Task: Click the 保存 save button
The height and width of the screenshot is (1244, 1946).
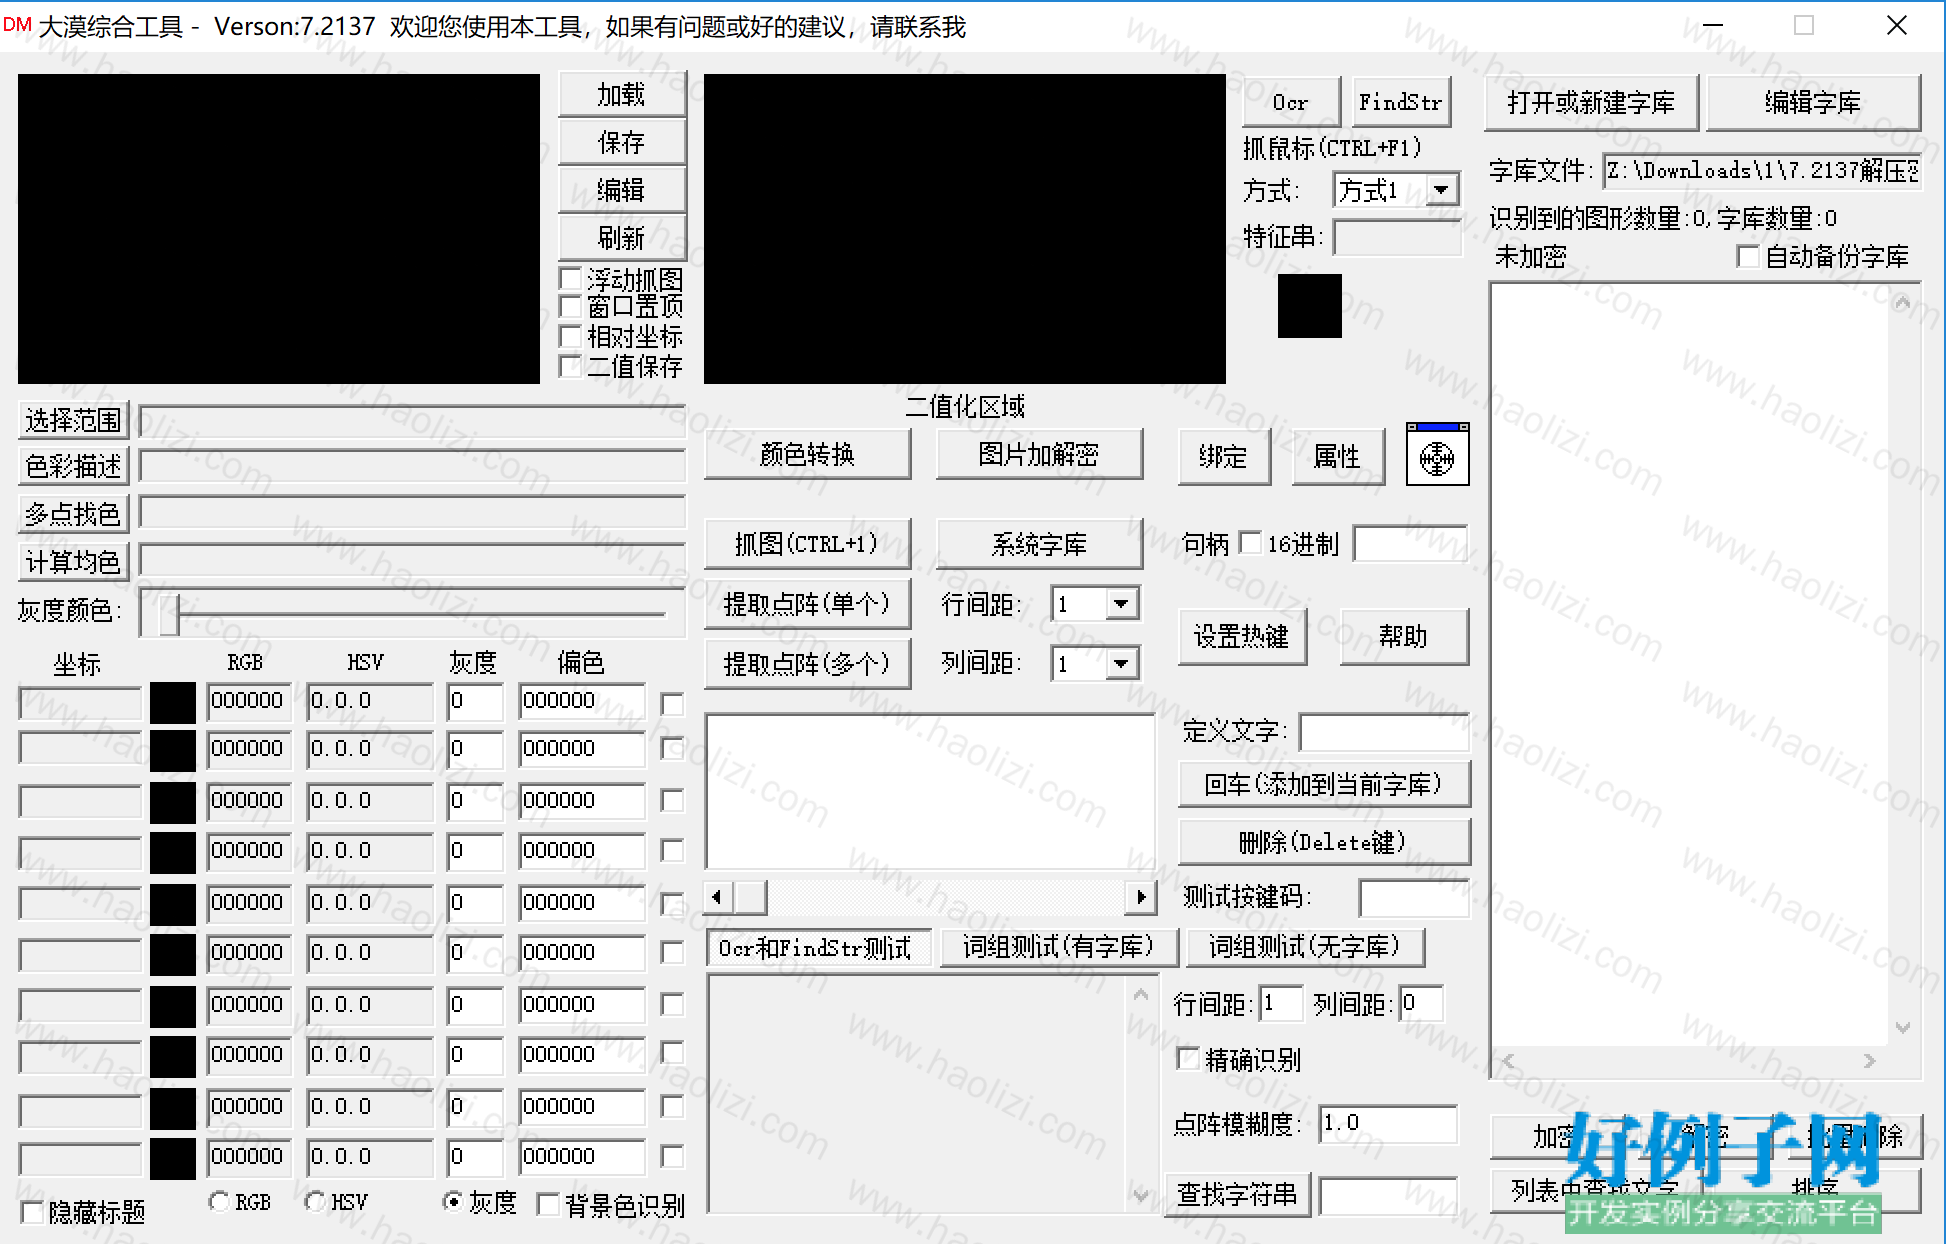Action: [x=622, y=143]
